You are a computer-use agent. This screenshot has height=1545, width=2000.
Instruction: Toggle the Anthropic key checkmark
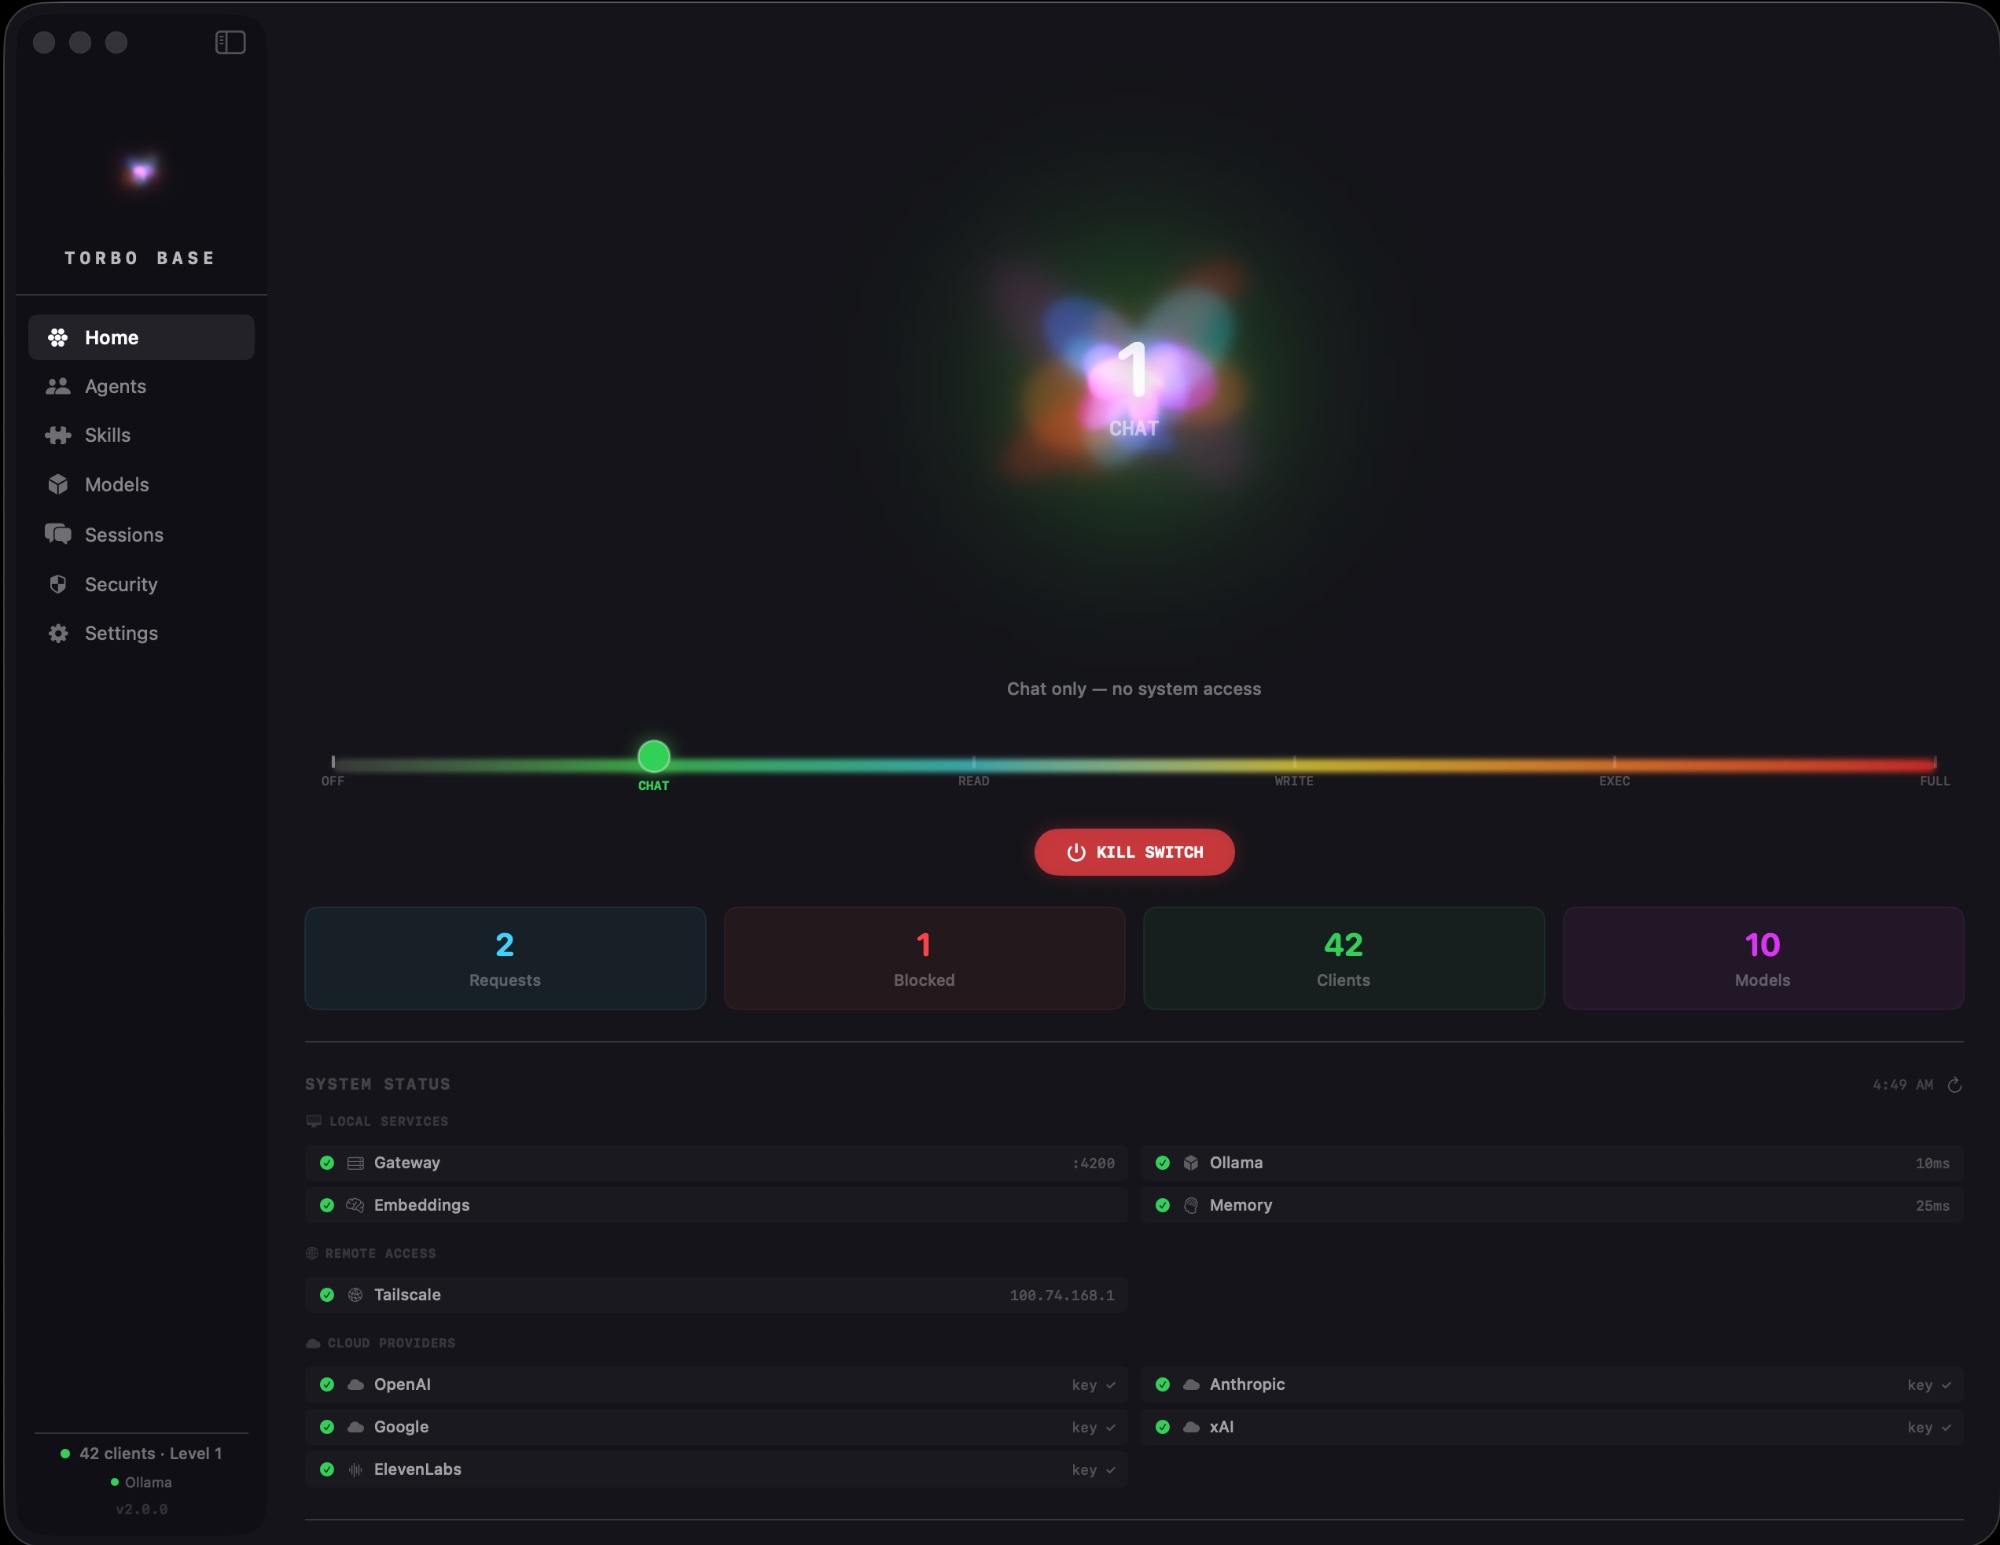click(1944, 1385)
